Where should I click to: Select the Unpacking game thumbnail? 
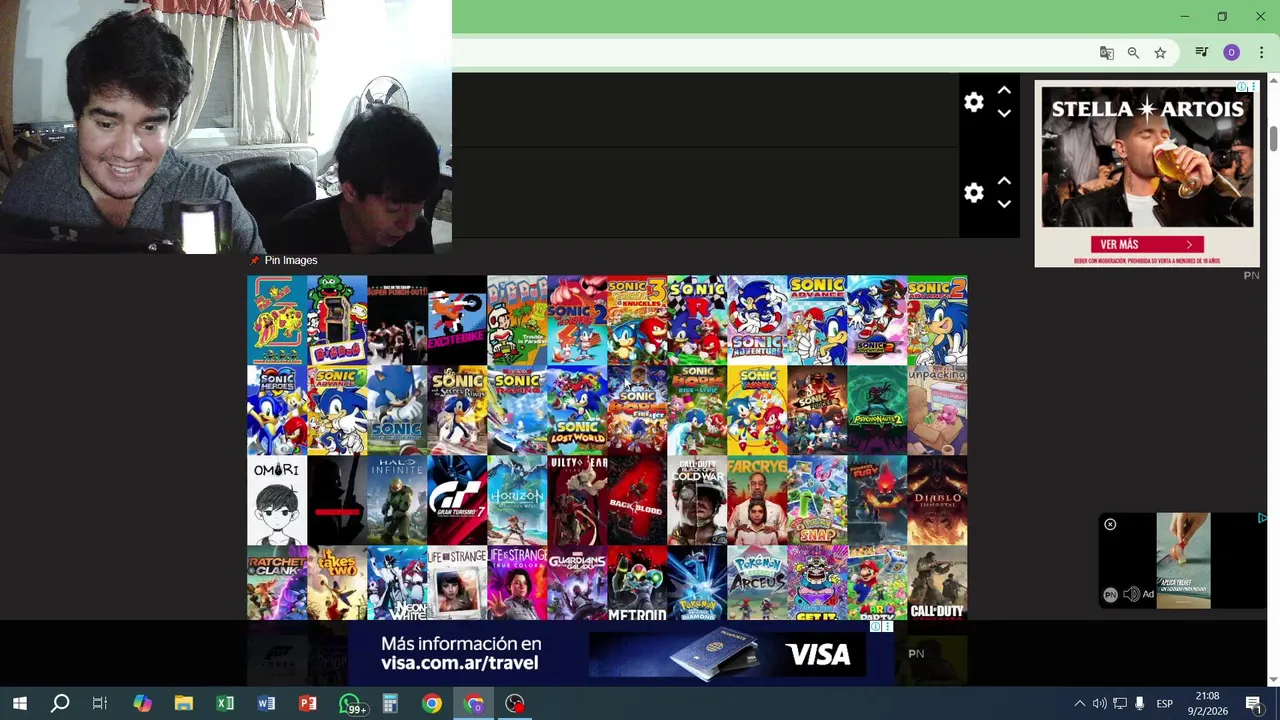pos(937,410)
